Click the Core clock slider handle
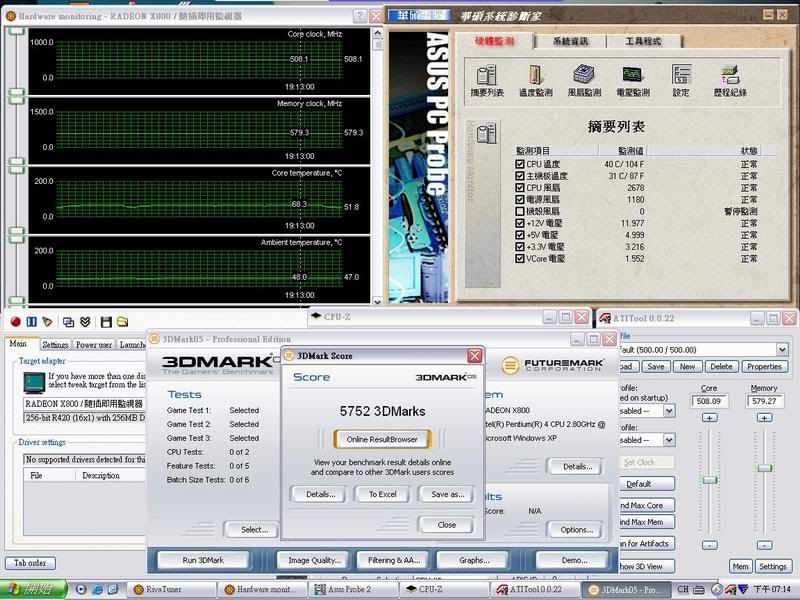 tap(709, 480)
